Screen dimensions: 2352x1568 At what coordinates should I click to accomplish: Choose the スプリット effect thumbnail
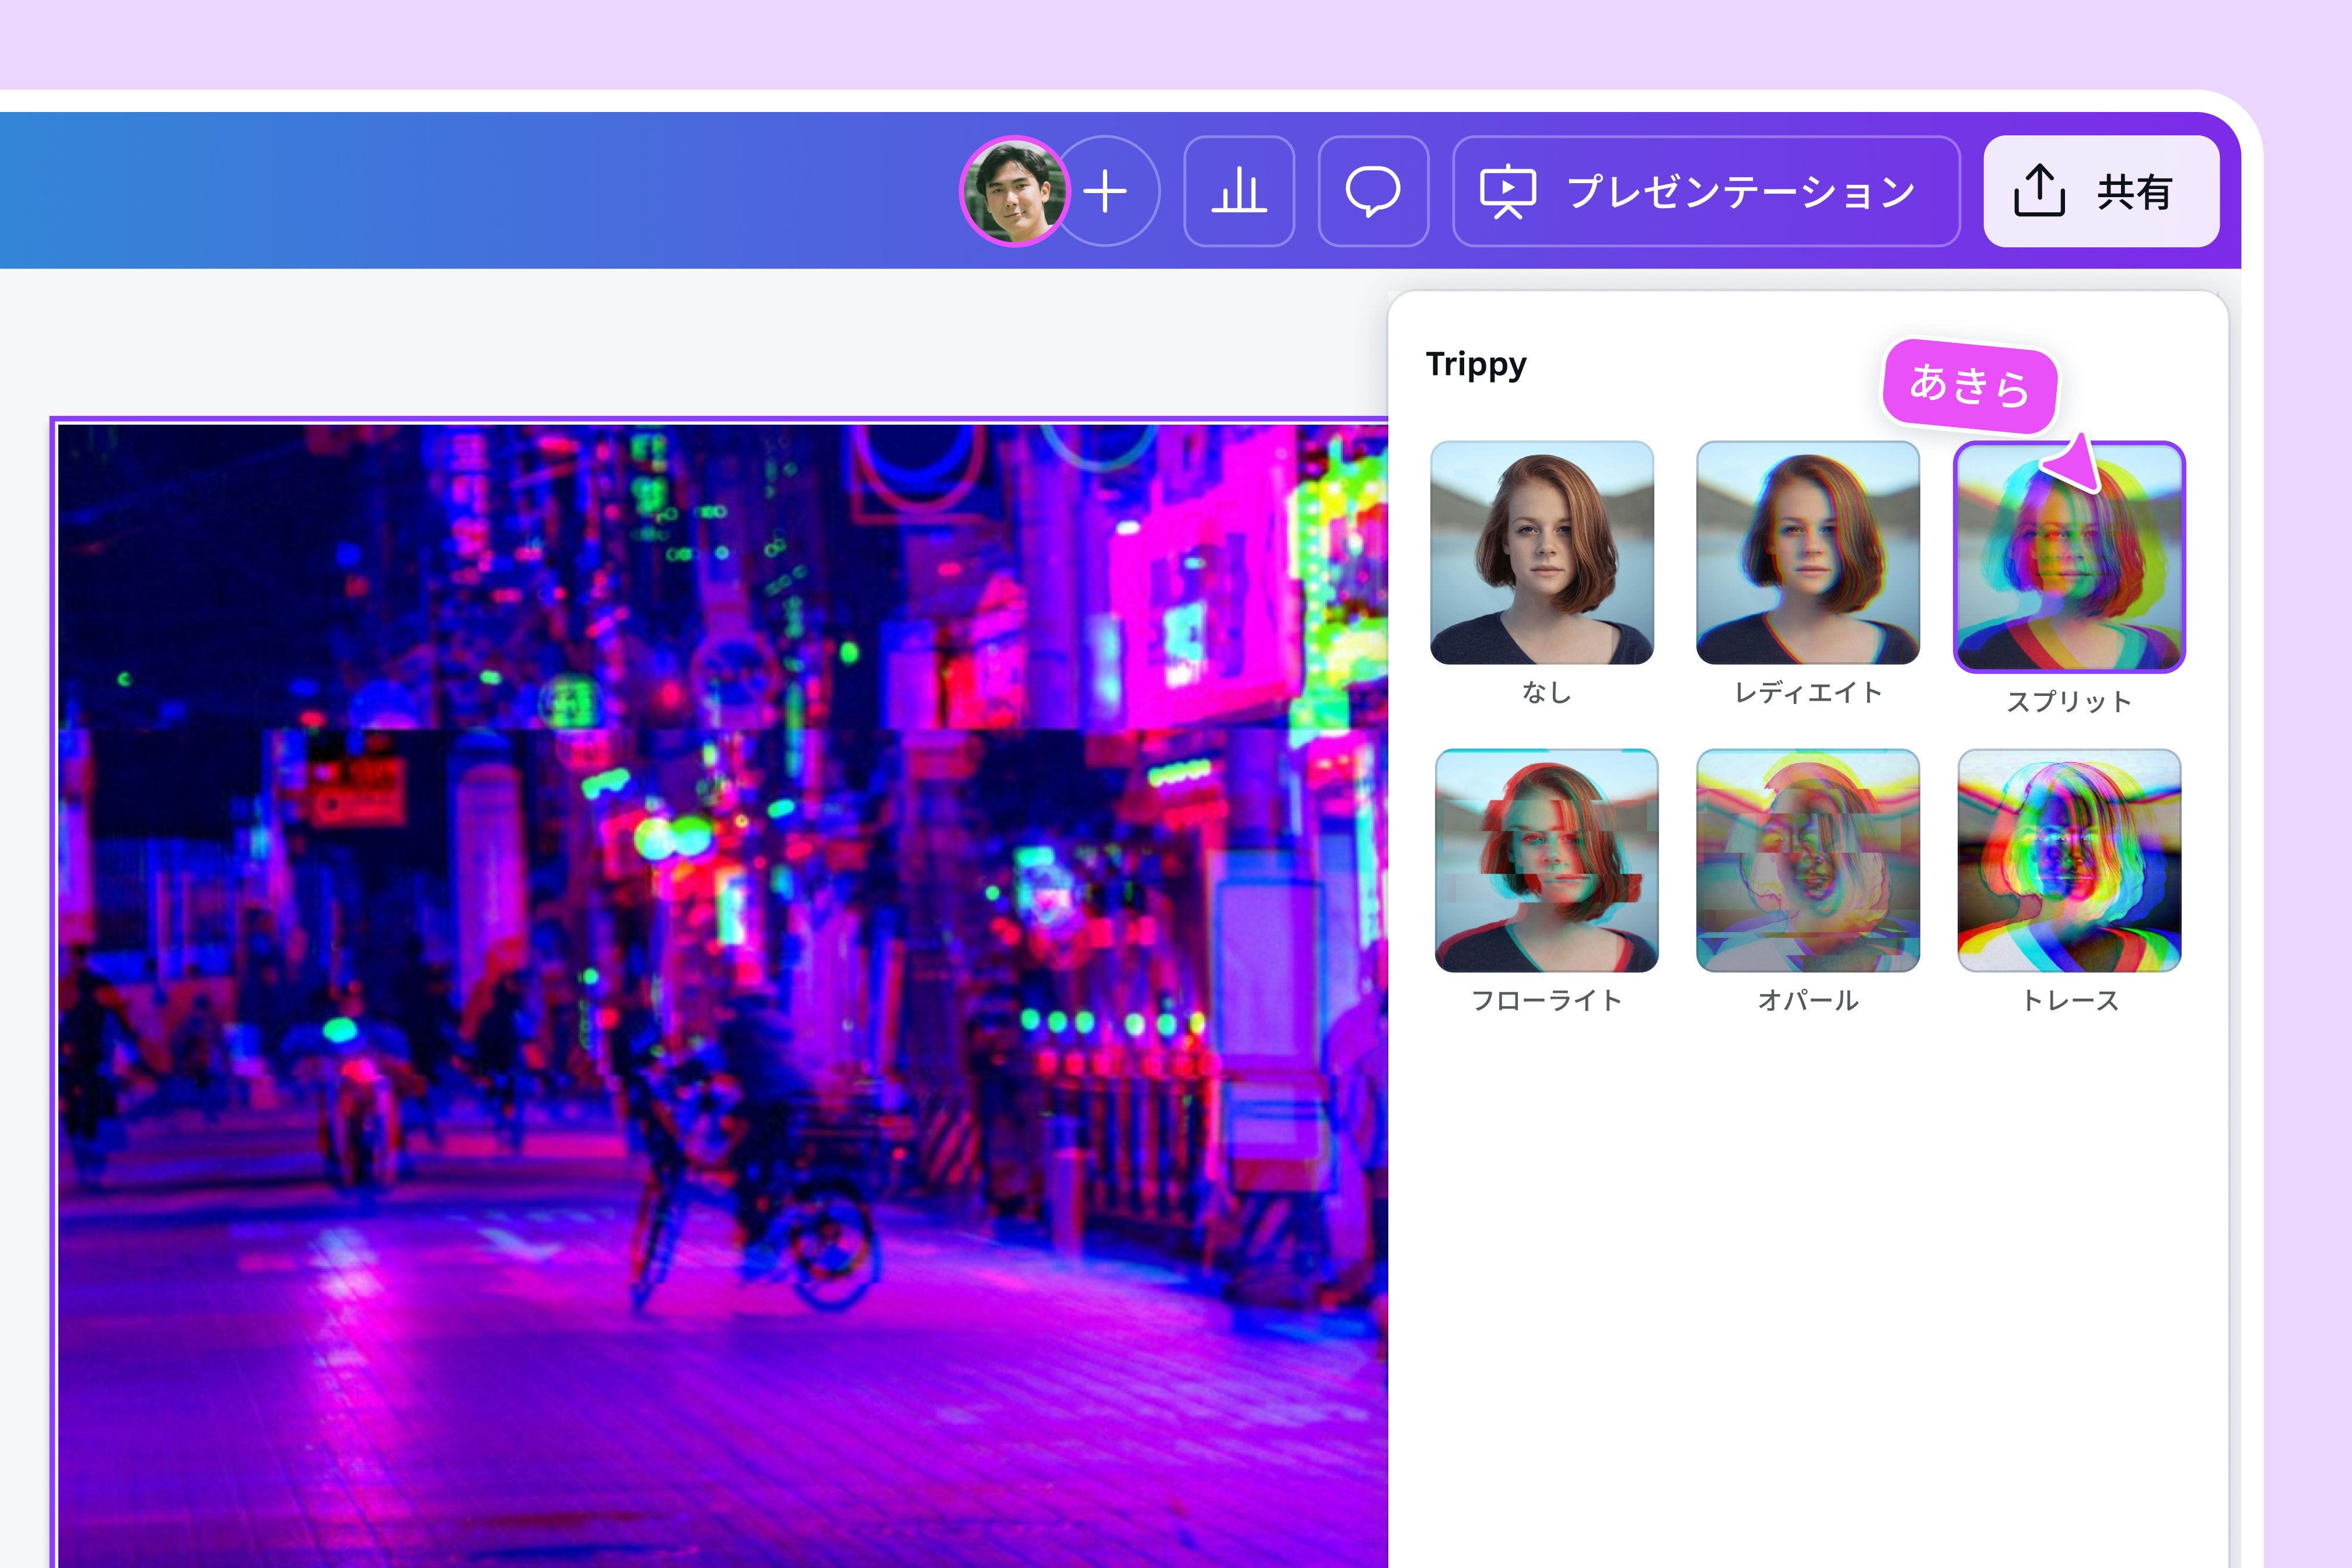pos(2069,557)
